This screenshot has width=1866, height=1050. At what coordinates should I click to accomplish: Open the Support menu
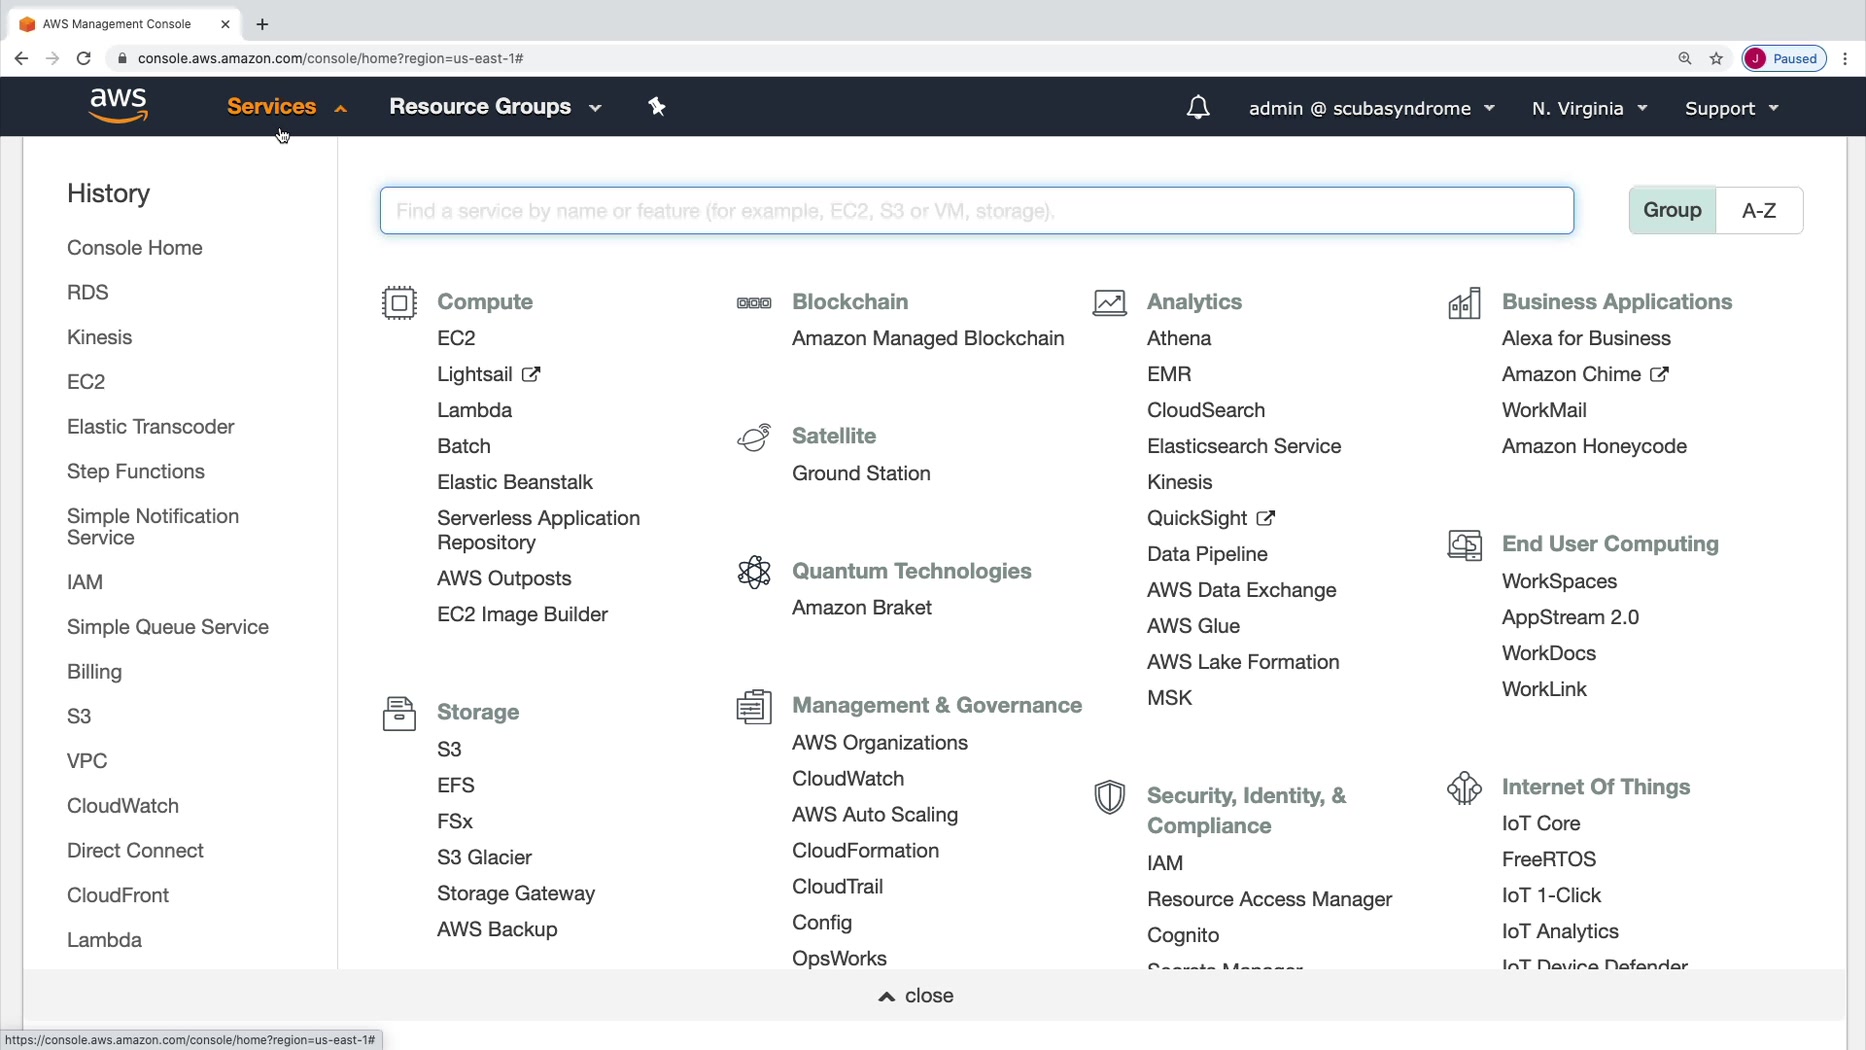click(x=1731, y=108)
